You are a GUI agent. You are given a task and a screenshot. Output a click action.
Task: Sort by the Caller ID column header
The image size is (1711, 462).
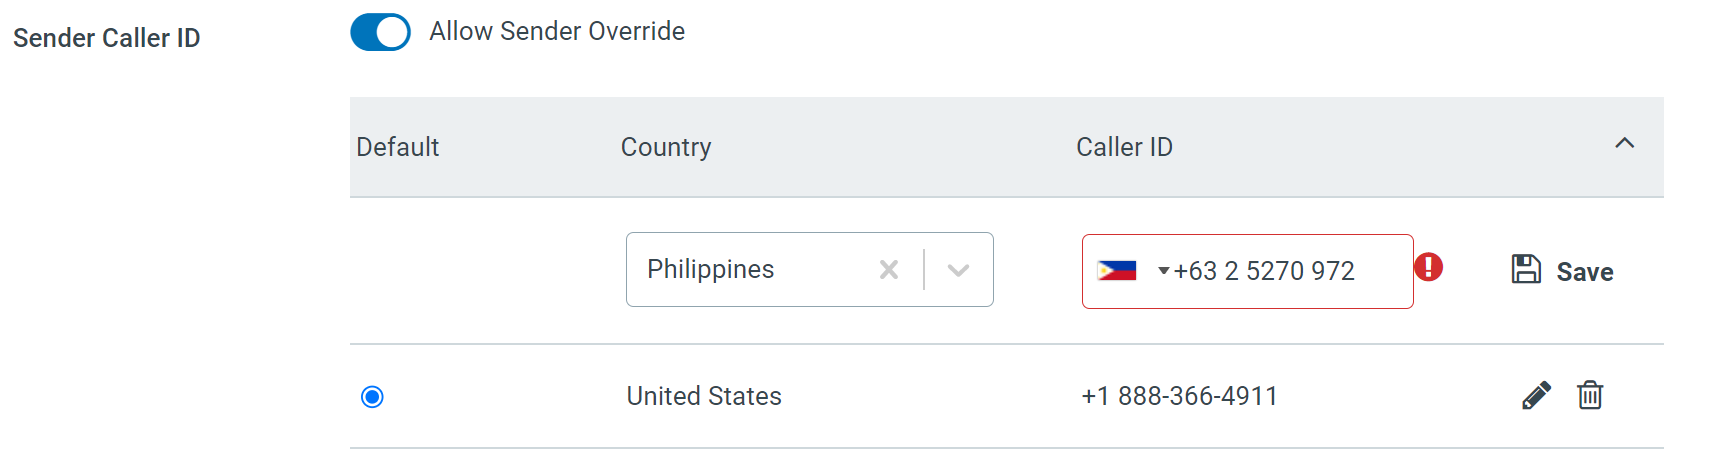(1124, 147)
